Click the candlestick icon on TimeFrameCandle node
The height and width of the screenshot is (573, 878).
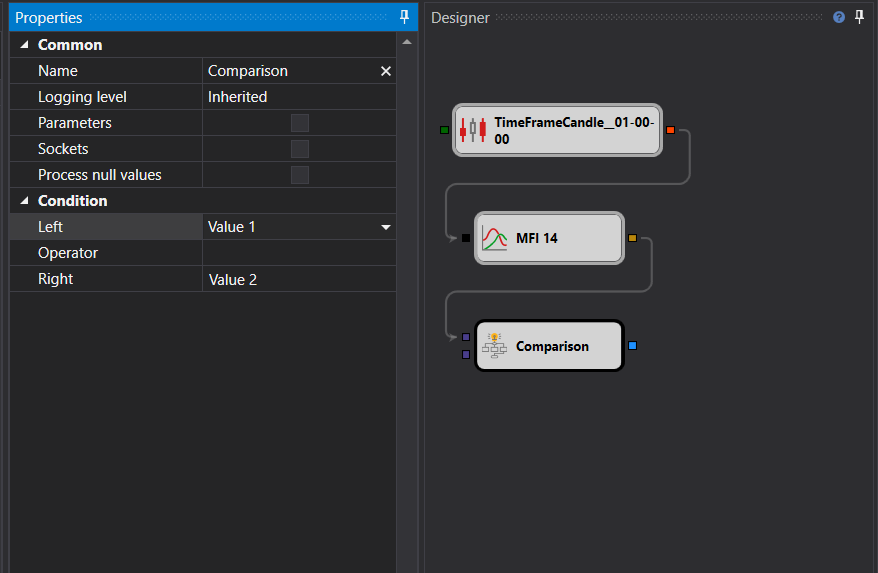tap(473, 130)
